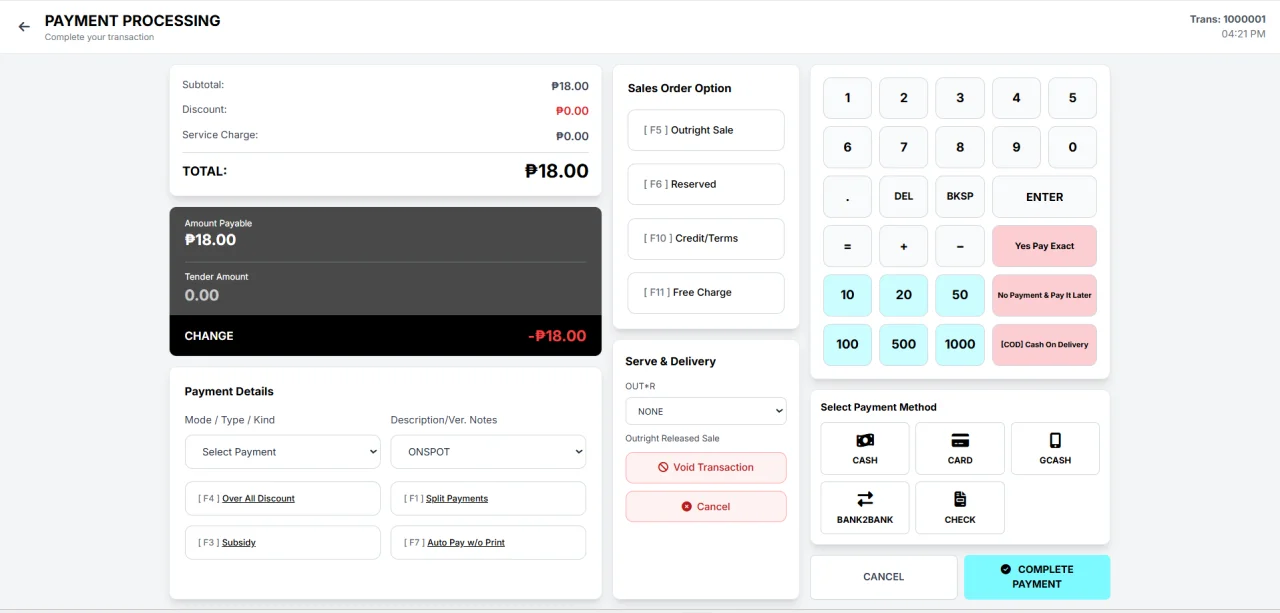The image size is (1280, 613).
Task: Click the BKSP keypad key
Action: (960, 197)
